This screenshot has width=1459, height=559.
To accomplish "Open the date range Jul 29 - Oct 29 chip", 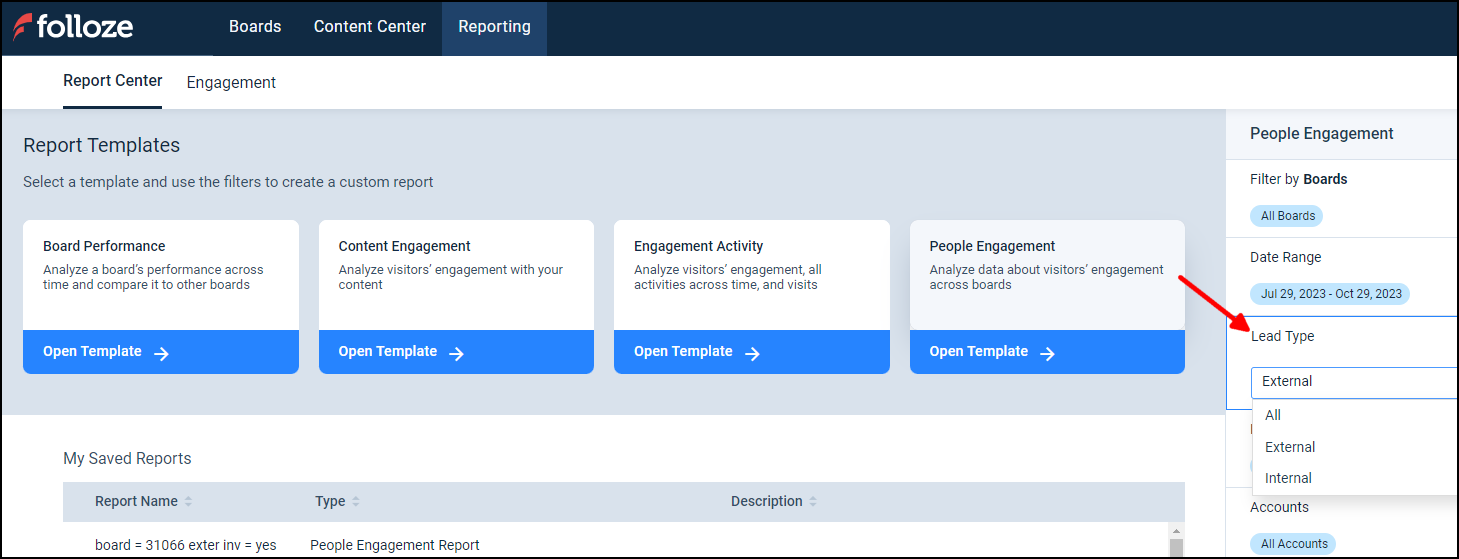I will 1330,294.
